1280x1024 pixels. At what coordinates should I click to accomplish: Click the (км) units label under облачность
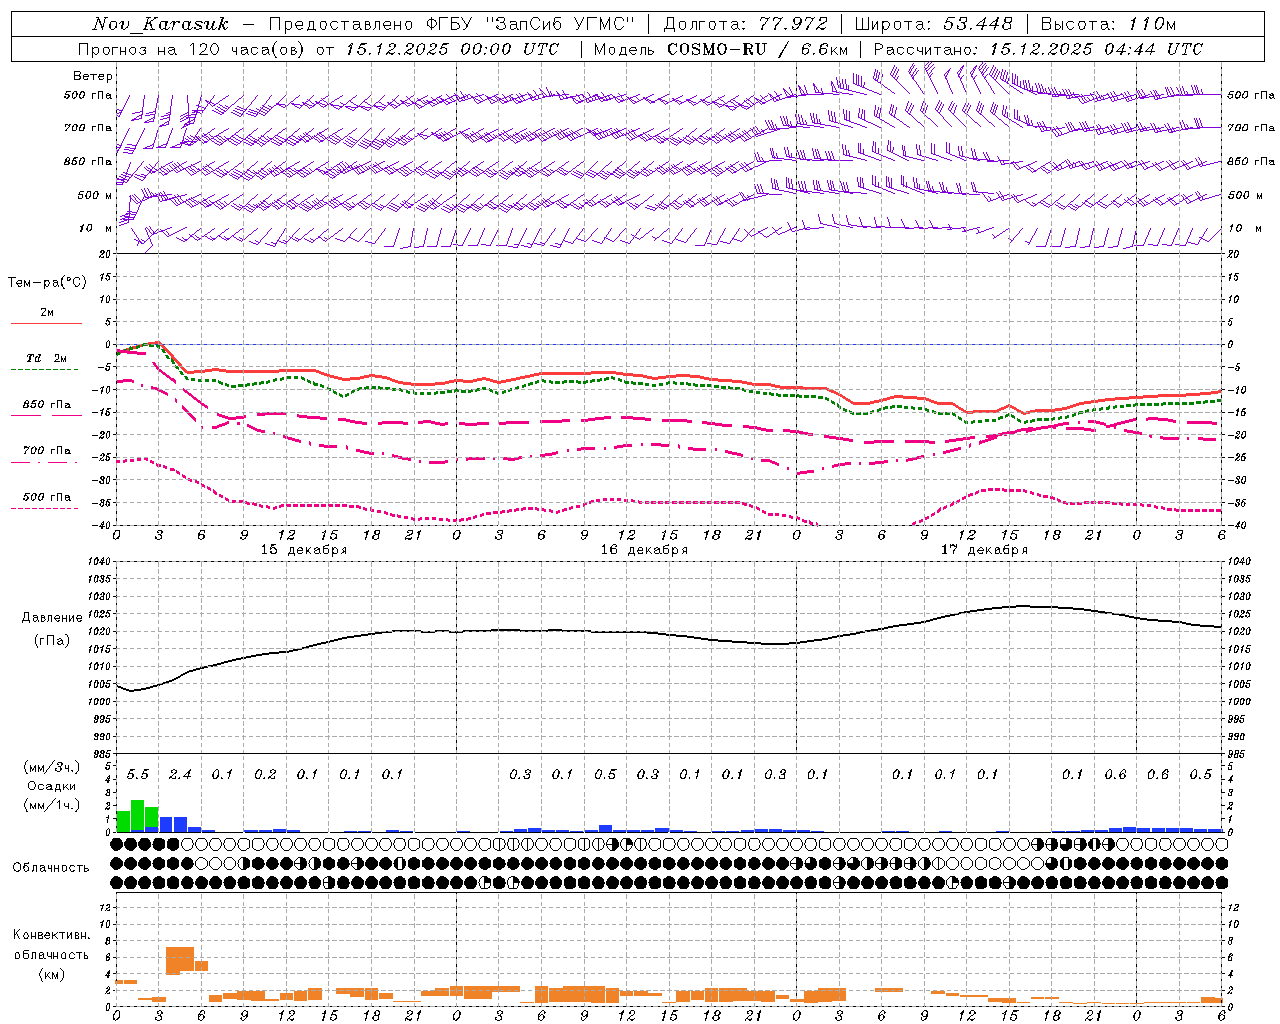click(51, 974)
